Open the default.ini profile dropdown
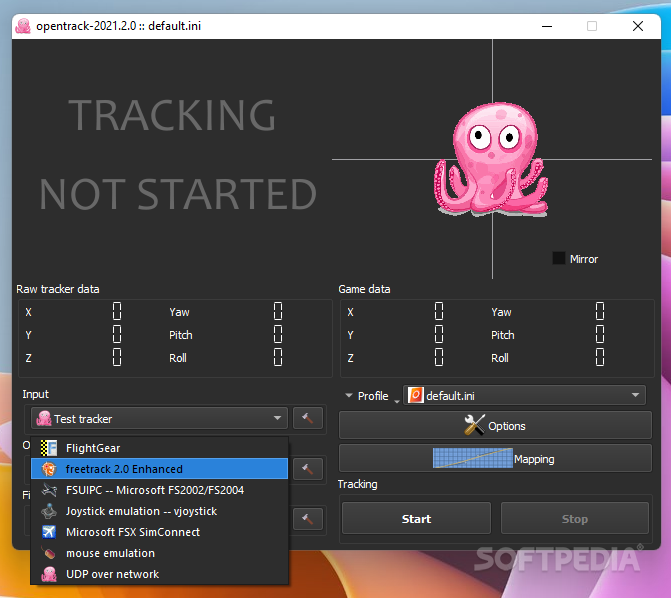 click(x=524, y=395)
